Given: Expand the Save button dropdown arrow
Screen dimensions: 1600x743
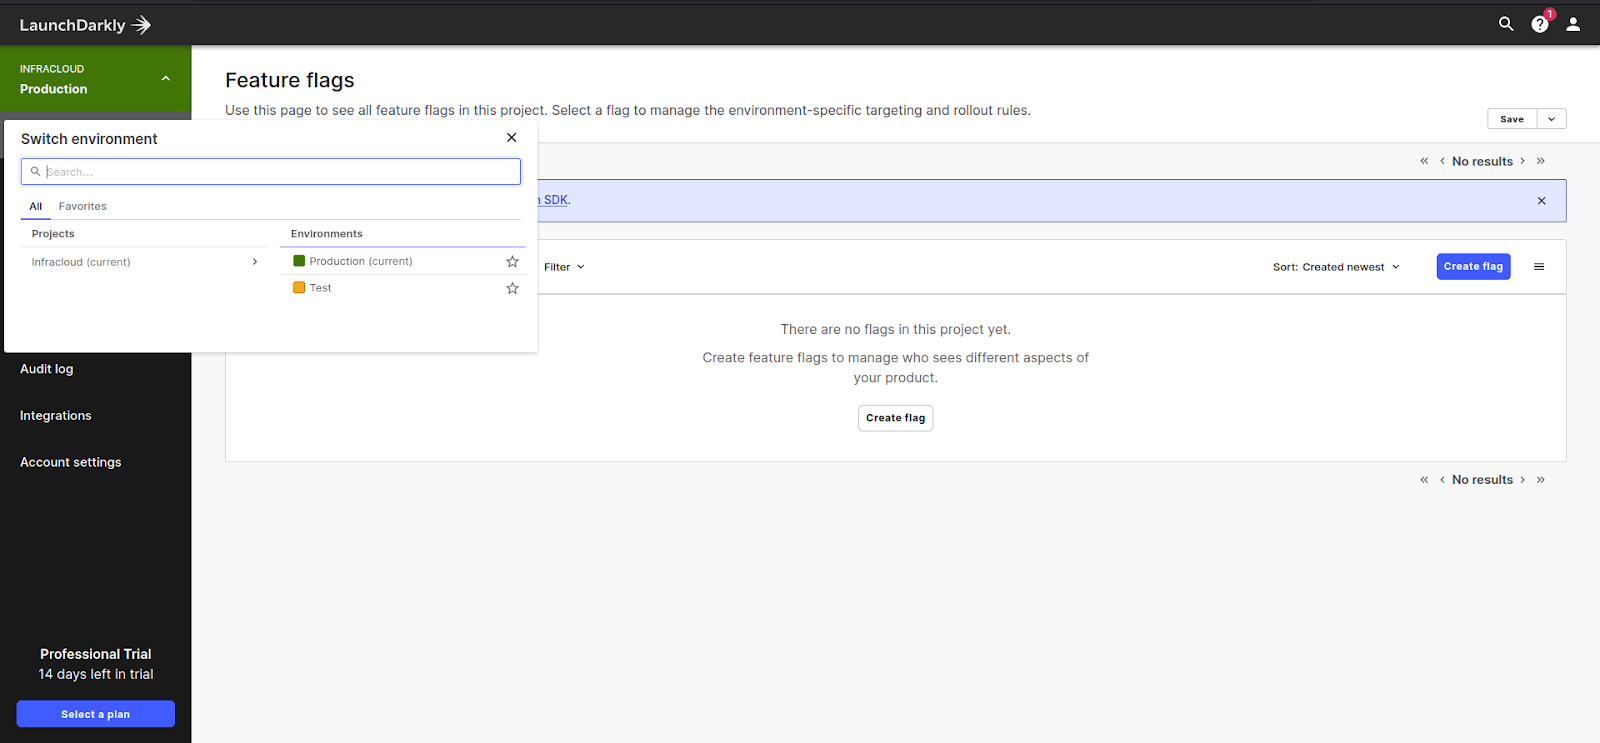Looking at the screenshot, I should [x=1551, y=119].
